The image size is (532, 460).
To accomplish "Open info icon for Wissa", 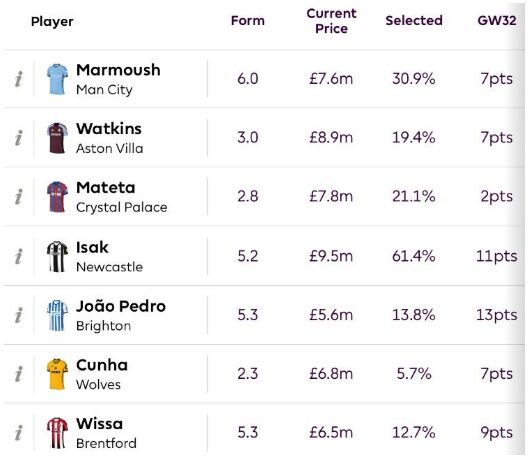I will tap(19, 433).
